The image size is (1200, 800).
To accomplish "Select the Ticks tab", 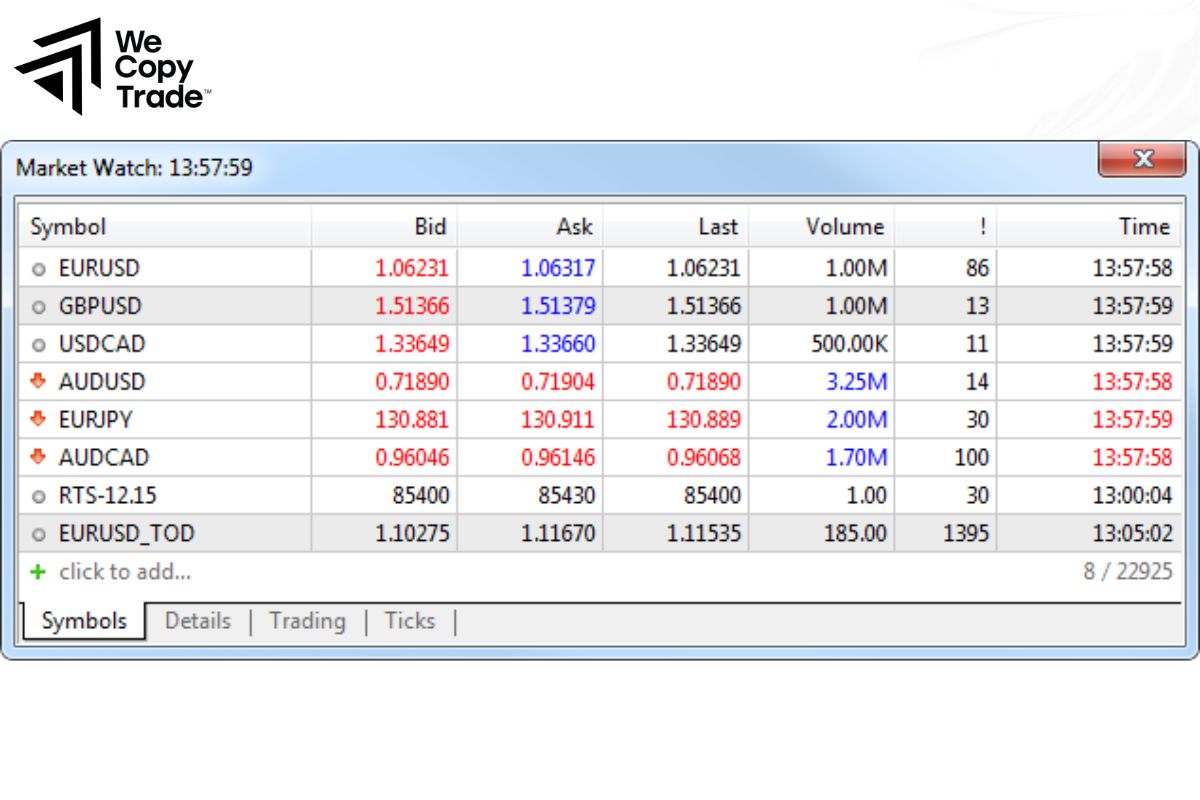I will pyautogui.click(x=410, y=621).
